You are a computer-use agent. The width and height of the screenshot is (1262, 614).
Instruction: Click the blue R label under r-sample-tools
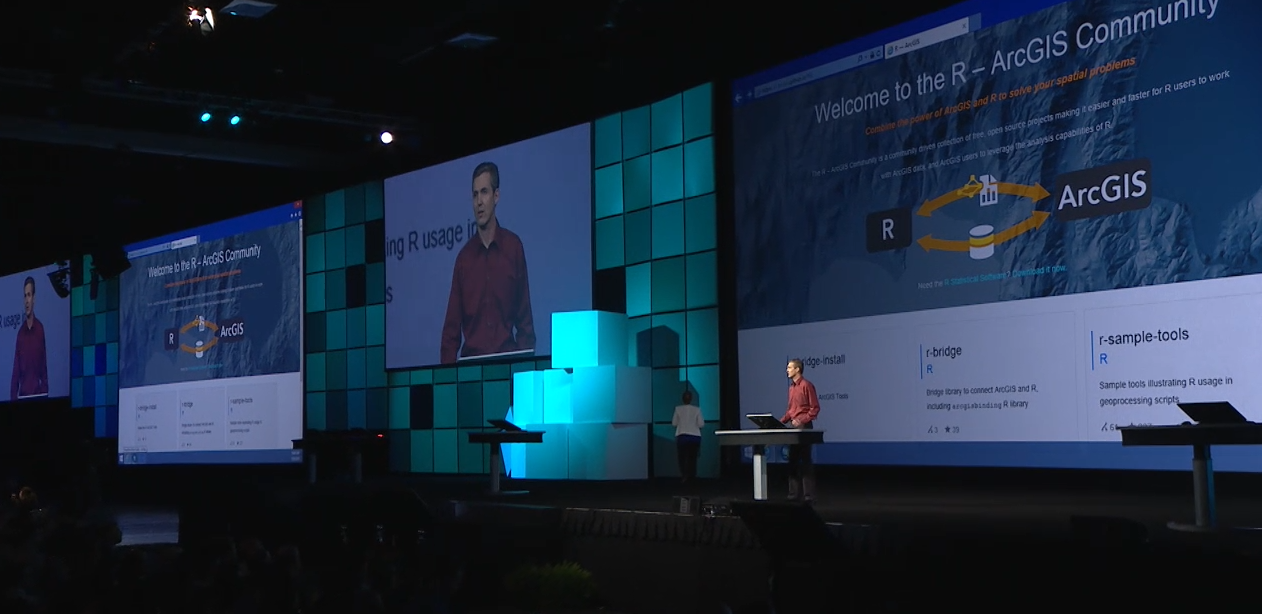pos(1103,358)
